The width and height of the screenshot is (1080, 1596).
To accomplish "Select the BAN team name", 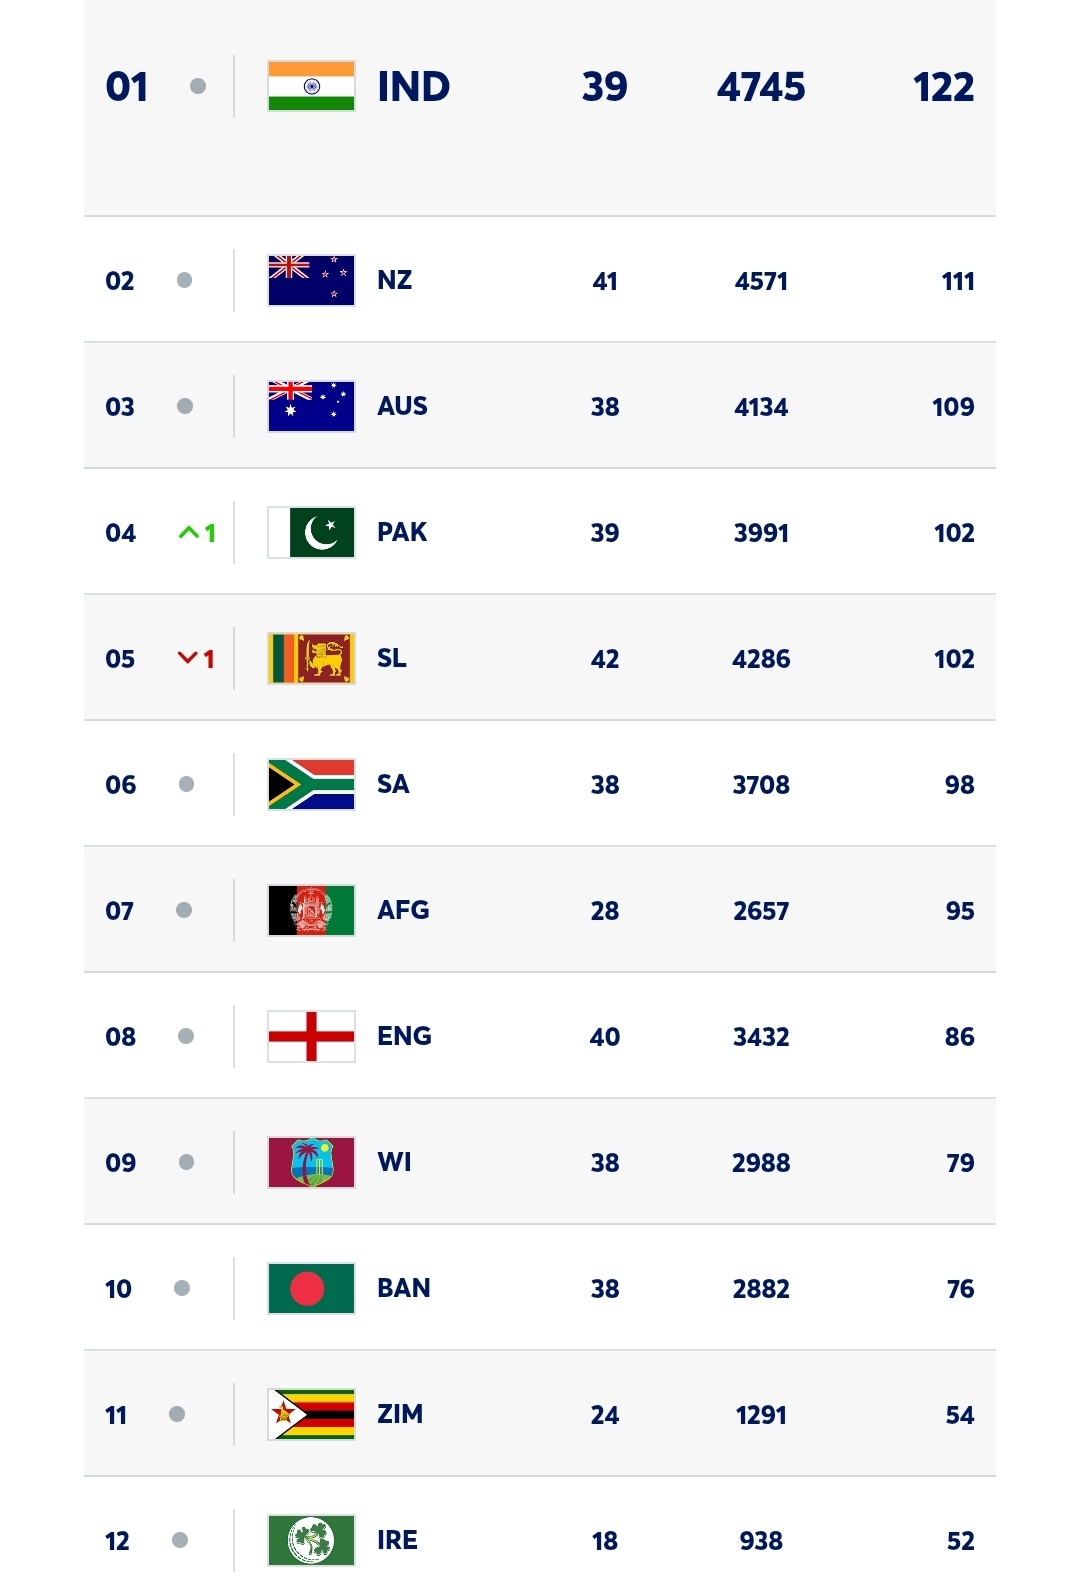I will pos(403,1288).
